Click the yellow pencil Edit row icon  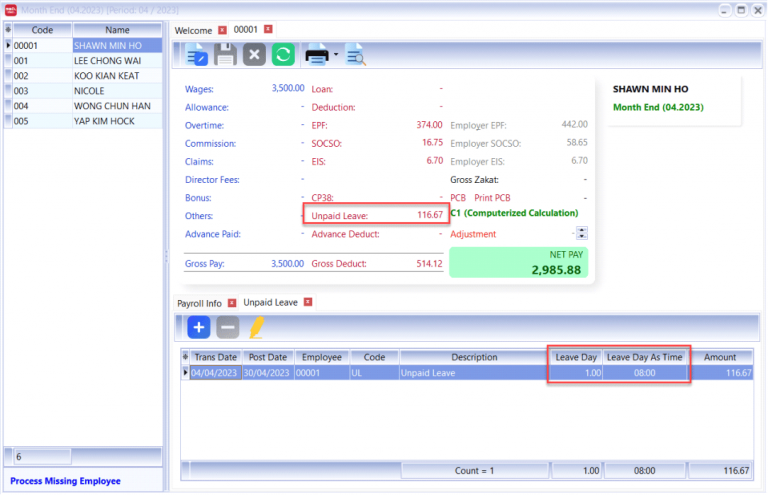click(x=256, y=327)
